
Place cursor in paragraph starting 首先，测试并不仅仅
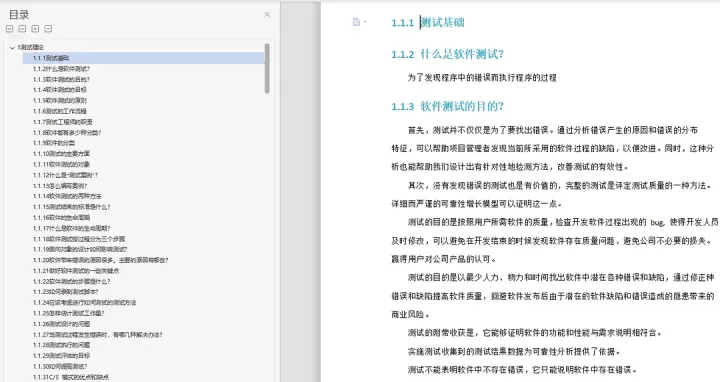552,148
